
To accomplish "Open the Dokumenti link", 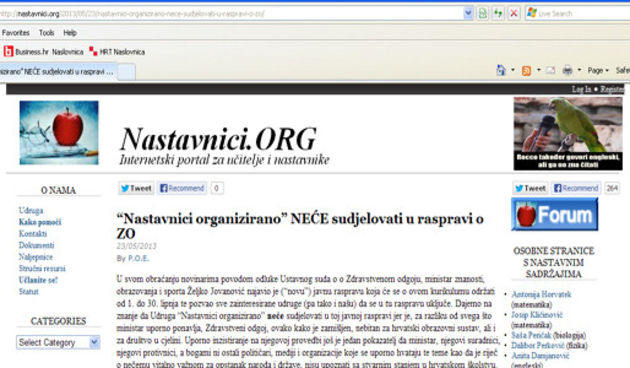I will pos(36,245).
